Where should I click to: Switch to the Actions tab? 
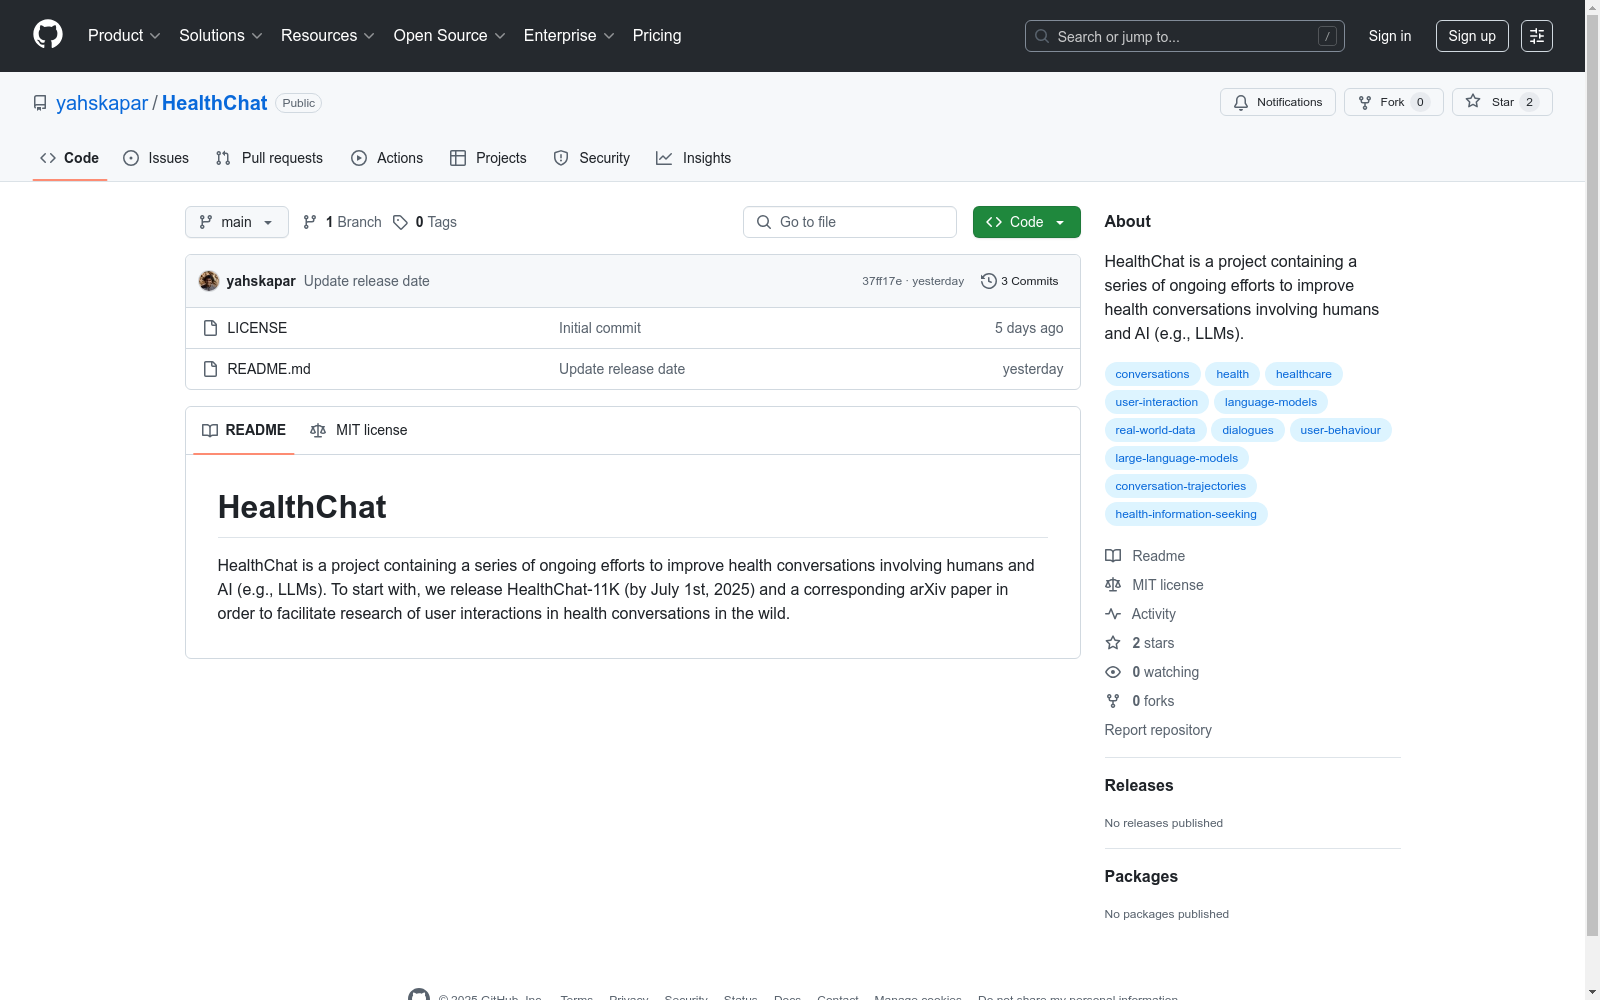coord(387,158)
